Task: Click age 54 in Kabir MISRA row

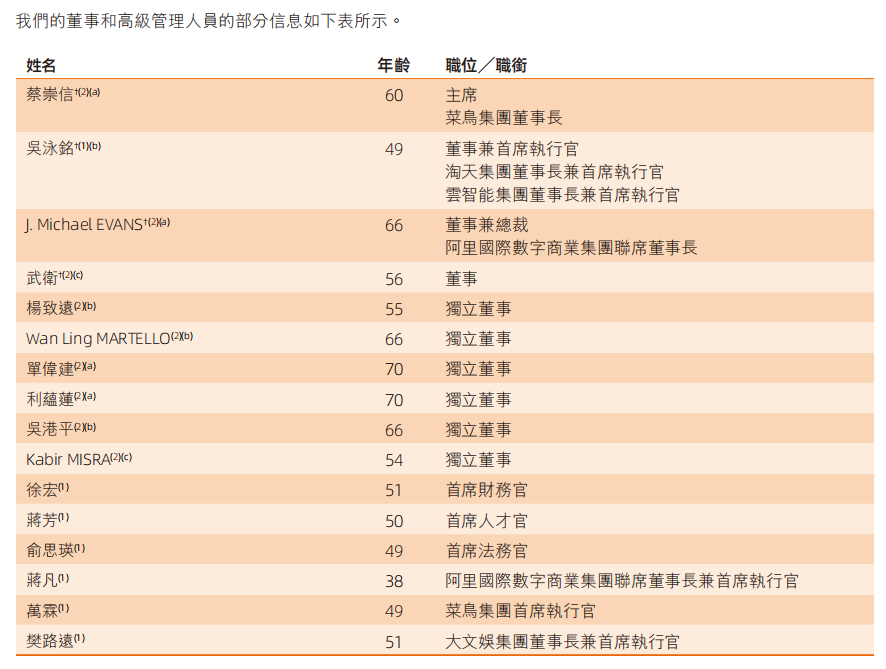Action: [394, 461]
